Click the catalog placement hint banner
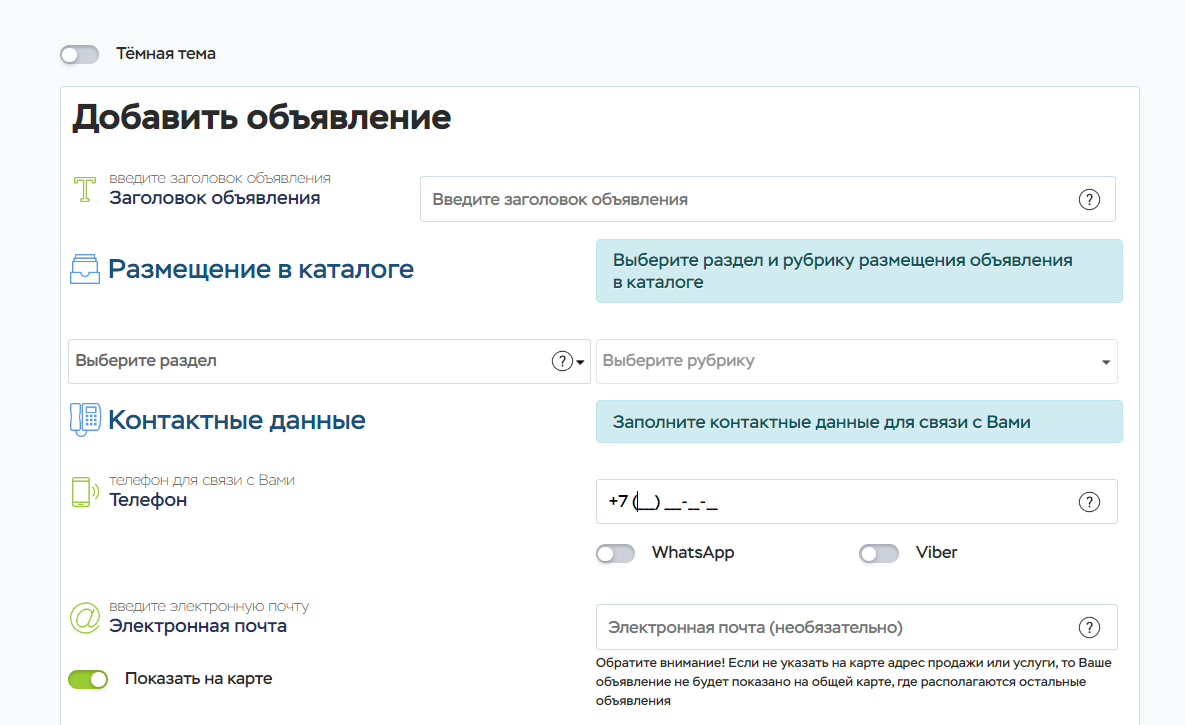Viewport: 1185px width, 725px height. point(858,271)
